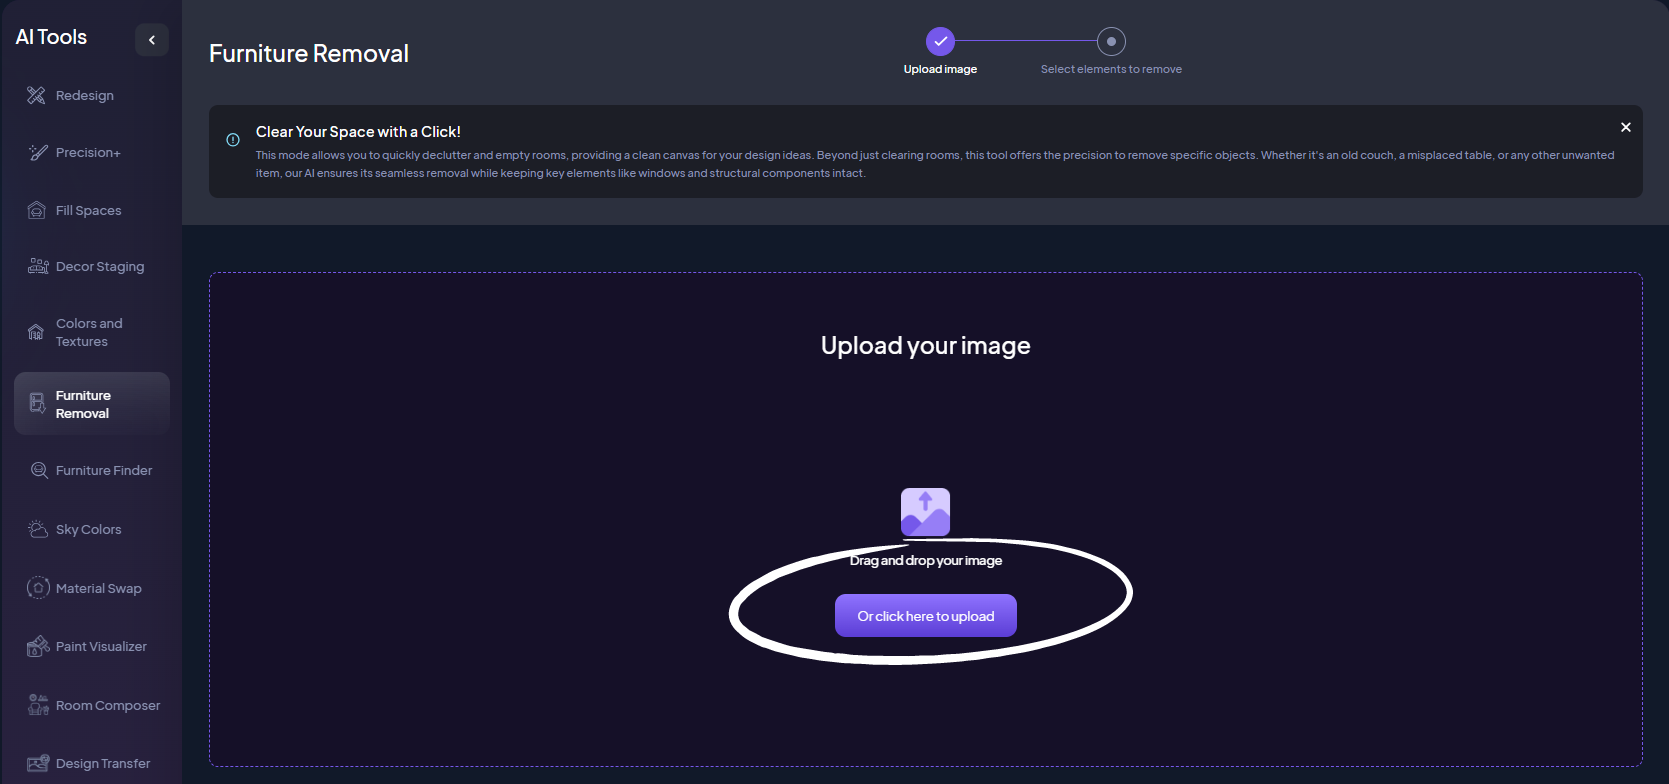
Task: Select the Upload image step circle
Action: 940,41
